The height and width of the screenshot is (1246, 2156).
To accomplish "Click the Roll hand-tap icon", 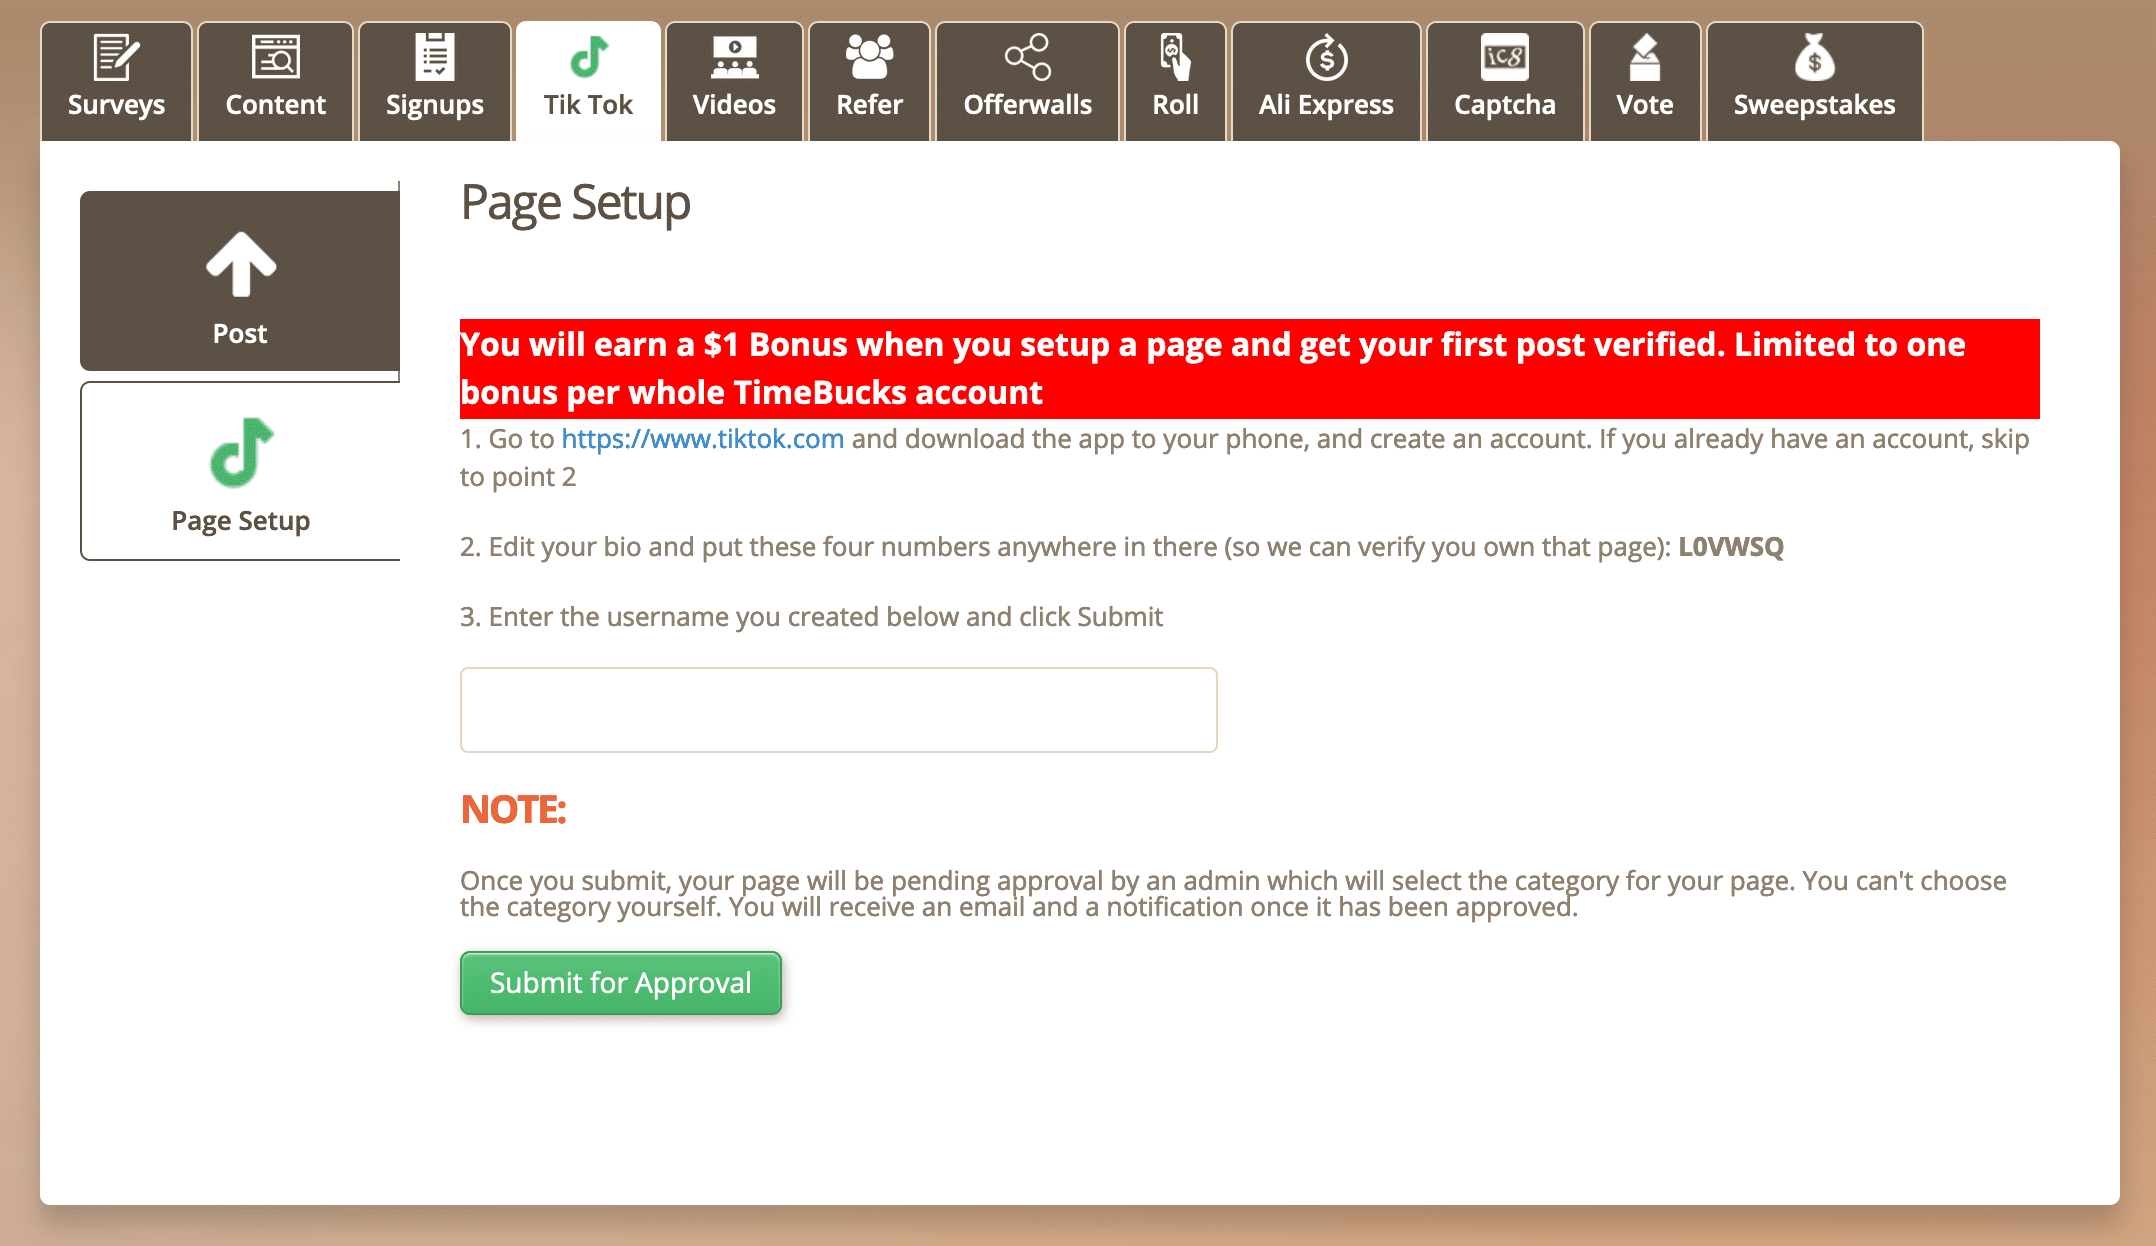I will 1175,57.
